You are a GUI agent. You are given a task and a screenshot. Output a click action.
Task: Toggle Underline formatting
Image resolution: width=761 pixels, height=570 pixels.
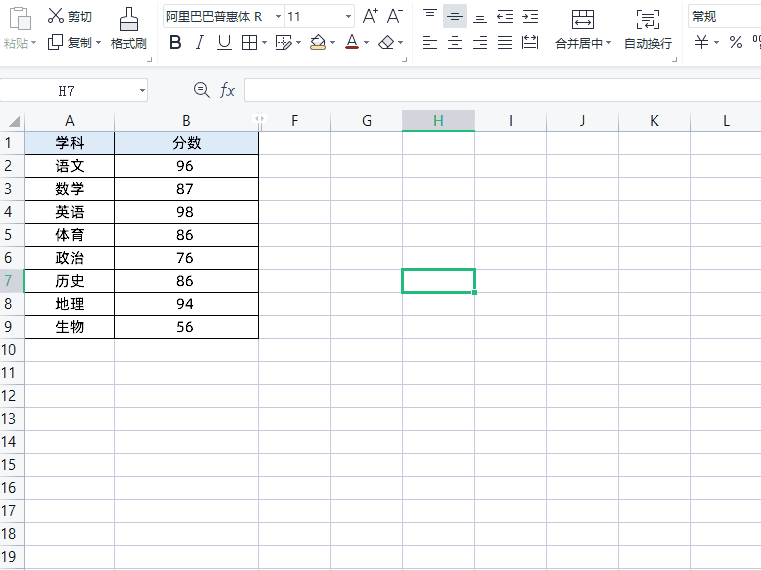pos(224,43)
